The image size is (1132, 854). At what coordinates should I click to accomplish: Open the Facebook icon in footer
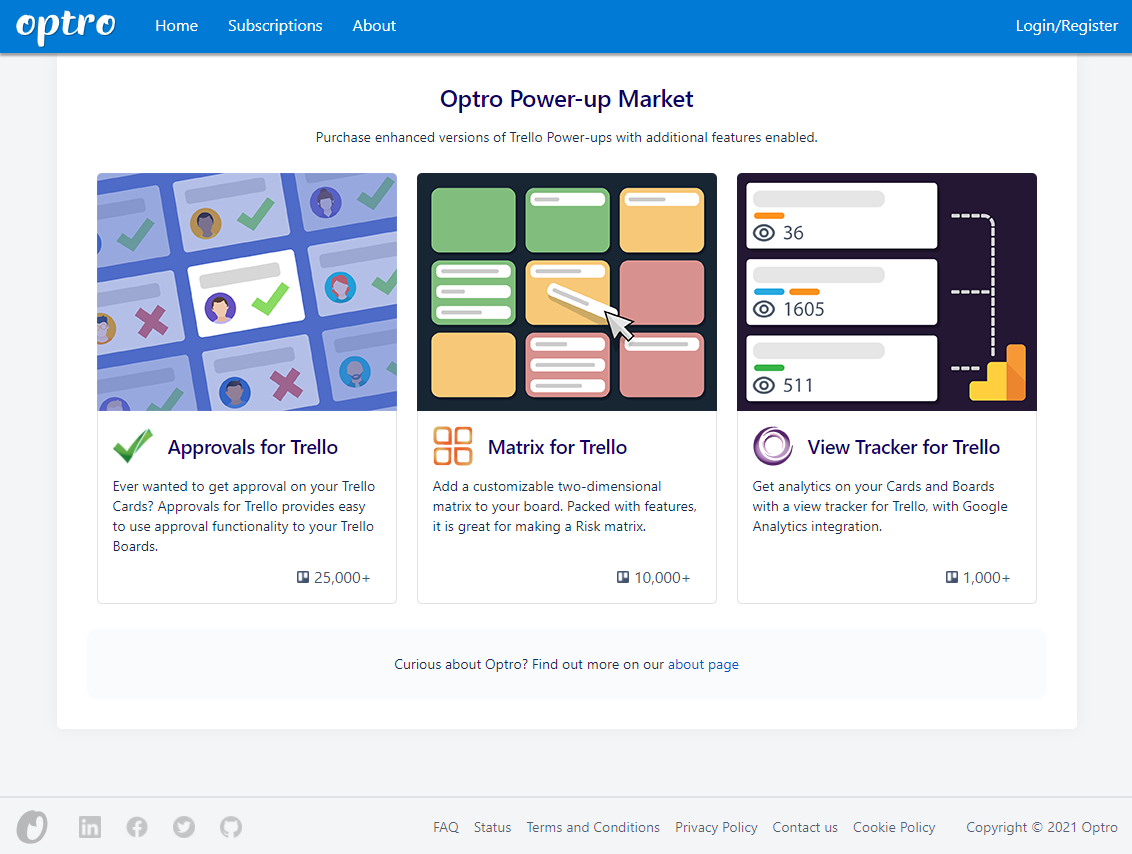137,827
